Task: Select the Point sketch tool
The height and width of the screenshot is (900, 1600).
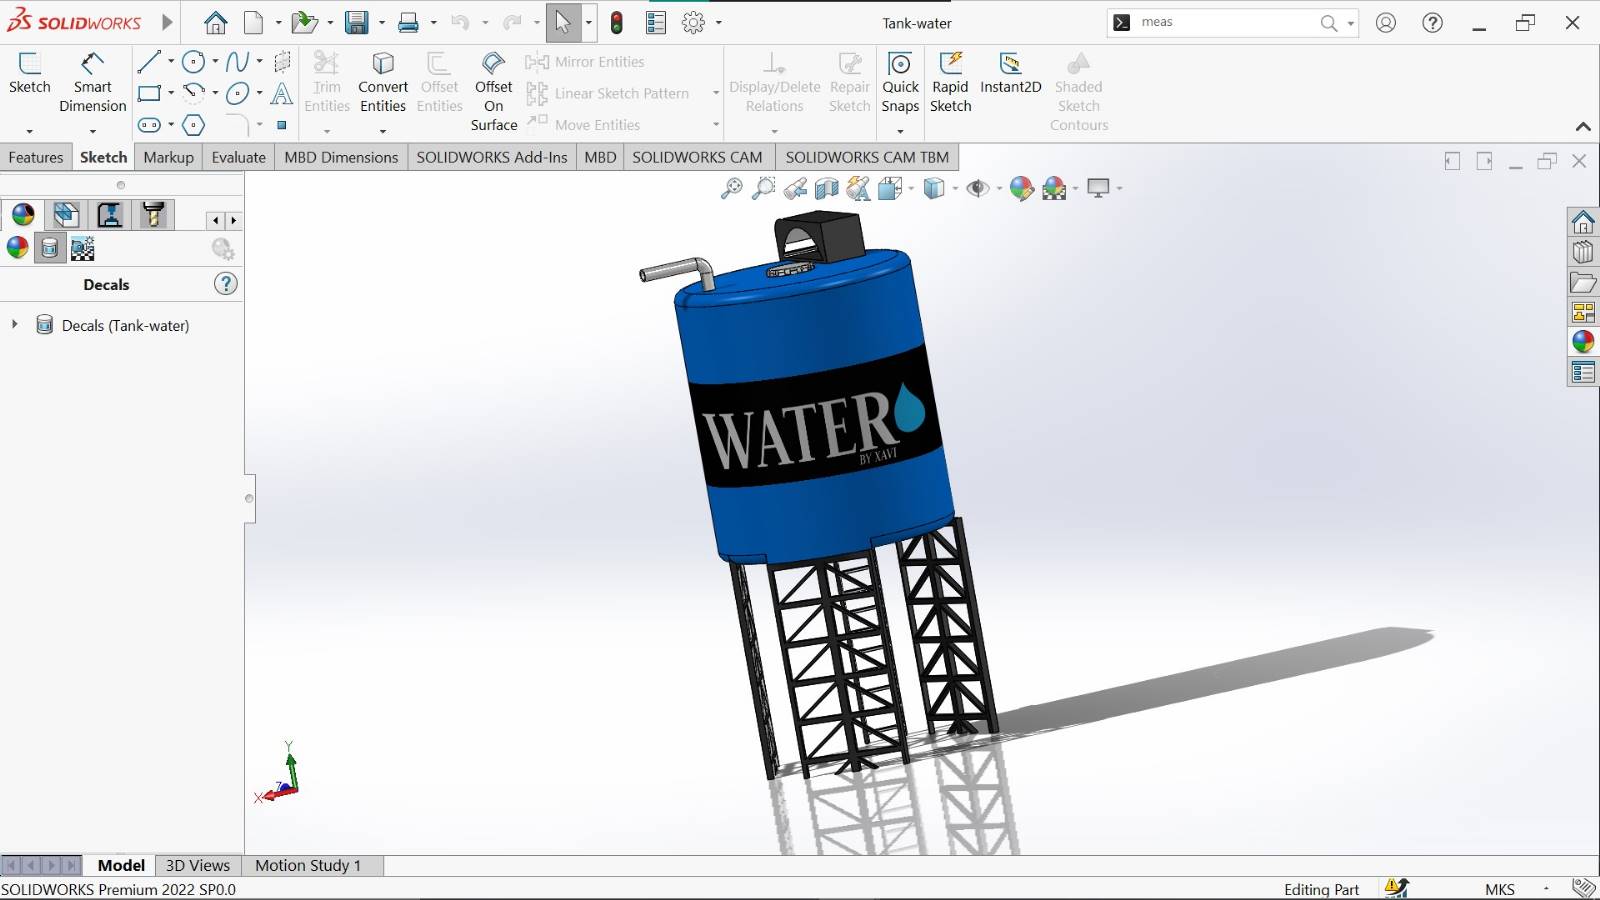Action: click(x=282, y=125)
